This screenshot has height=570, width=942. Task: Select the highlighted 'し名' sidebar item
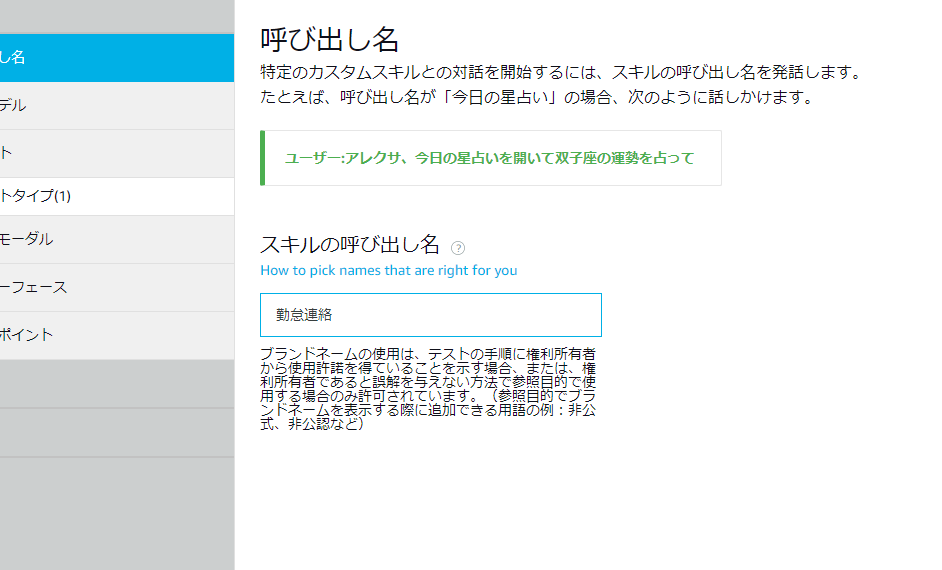pos(117,58)
